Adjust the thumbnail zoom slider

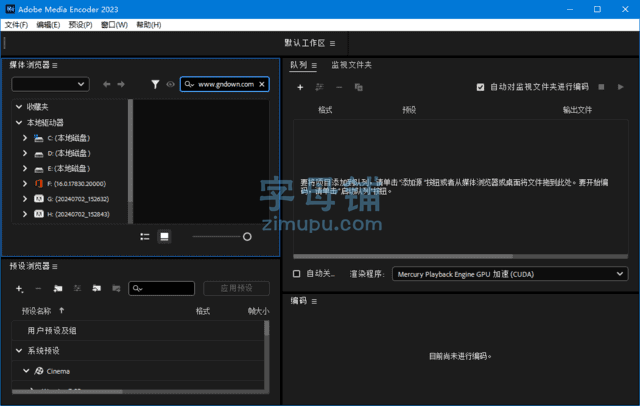click(247, 237)
